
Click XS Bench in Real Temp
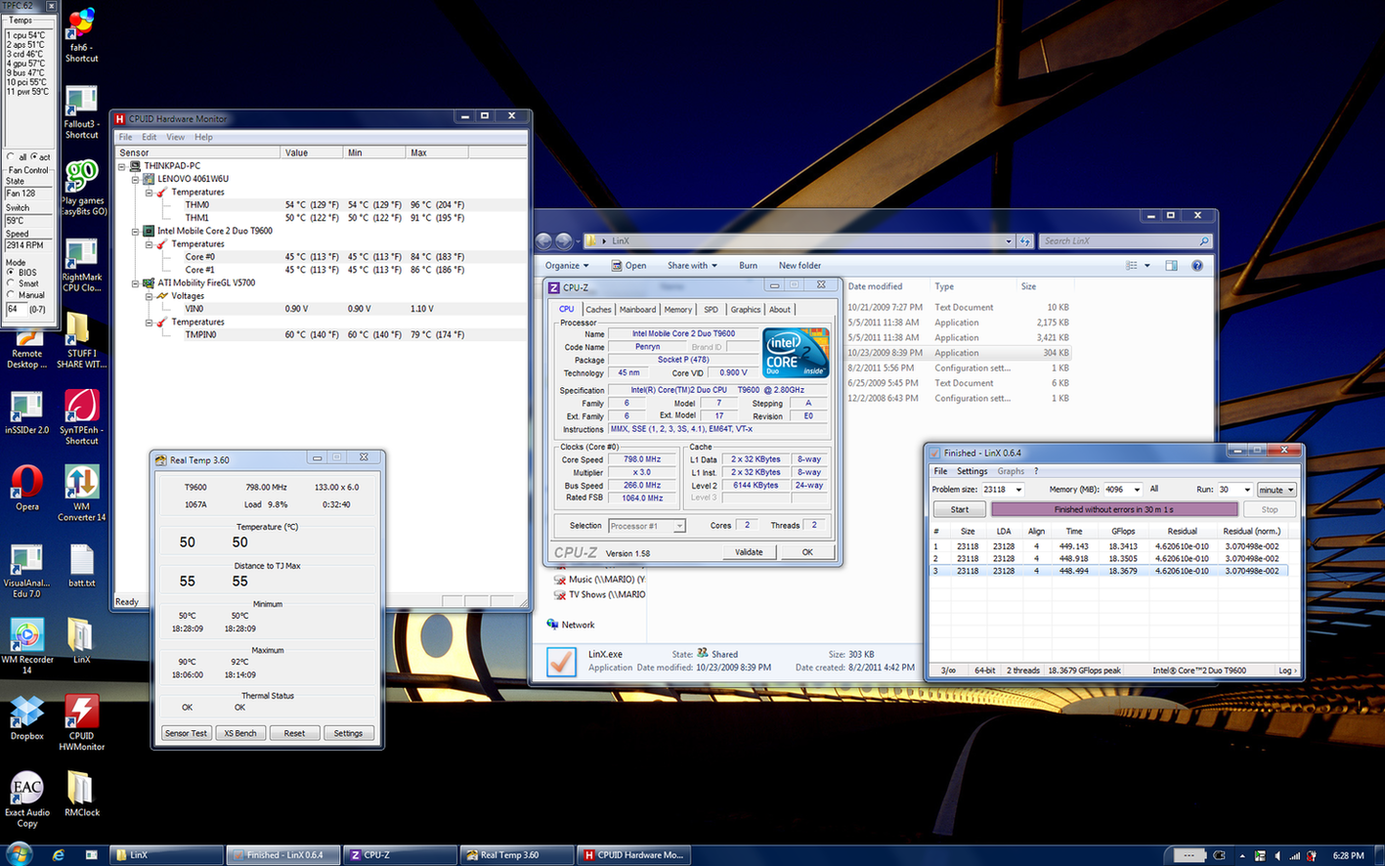240,733
